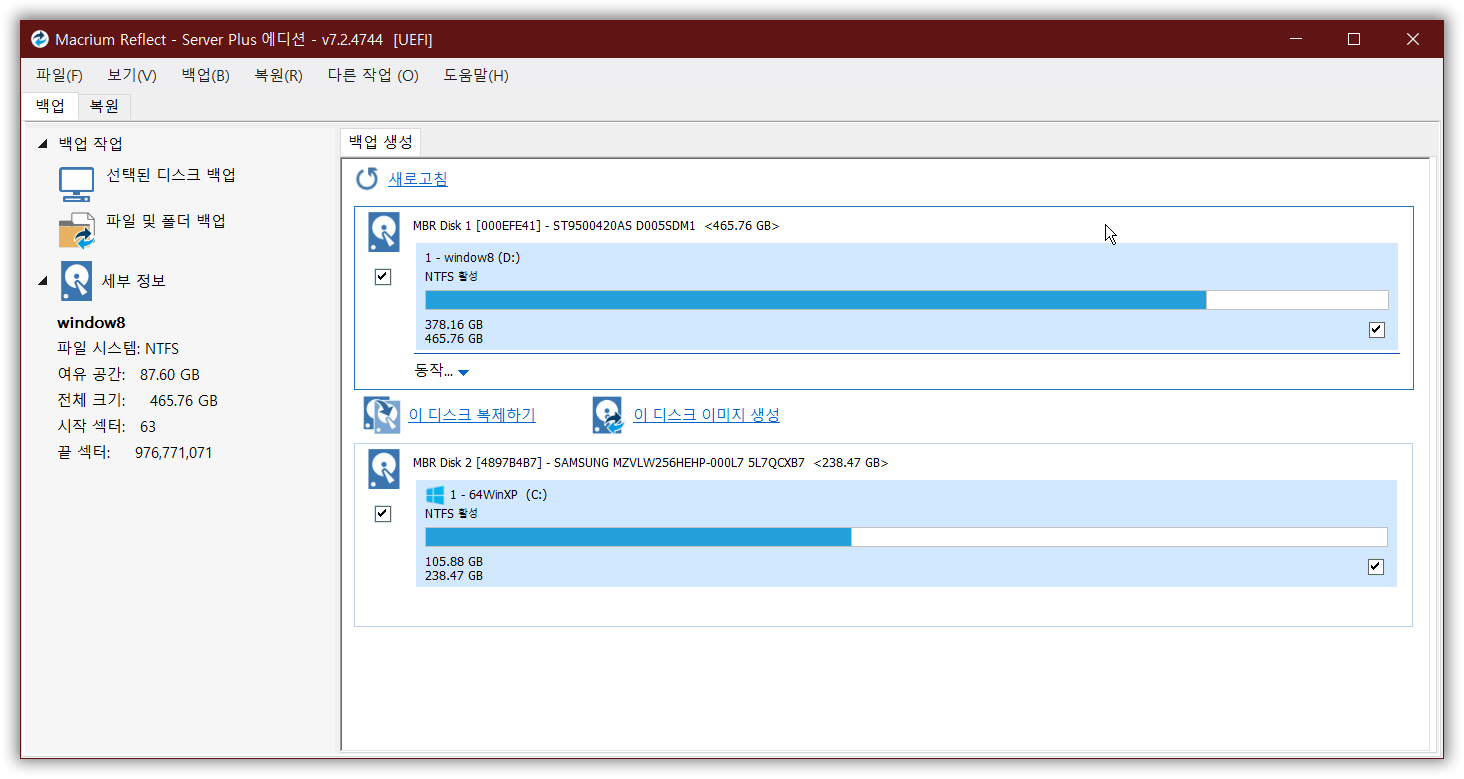Click the refresh circular arrow icon
This screenshot has width=1464, height=779.
(367, 179)
